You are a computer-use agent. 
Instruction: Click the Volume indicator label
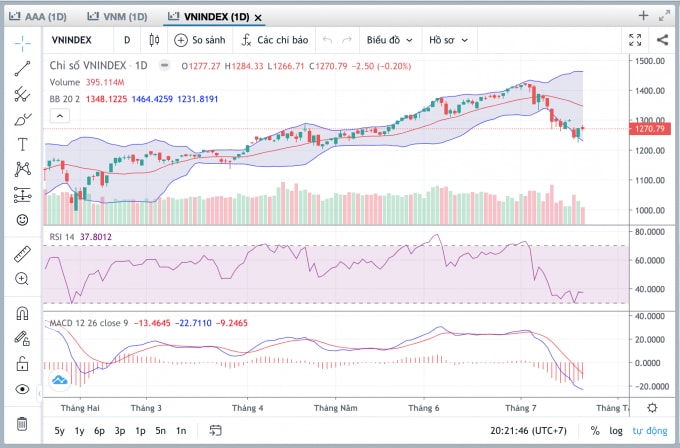pos(65,82)
